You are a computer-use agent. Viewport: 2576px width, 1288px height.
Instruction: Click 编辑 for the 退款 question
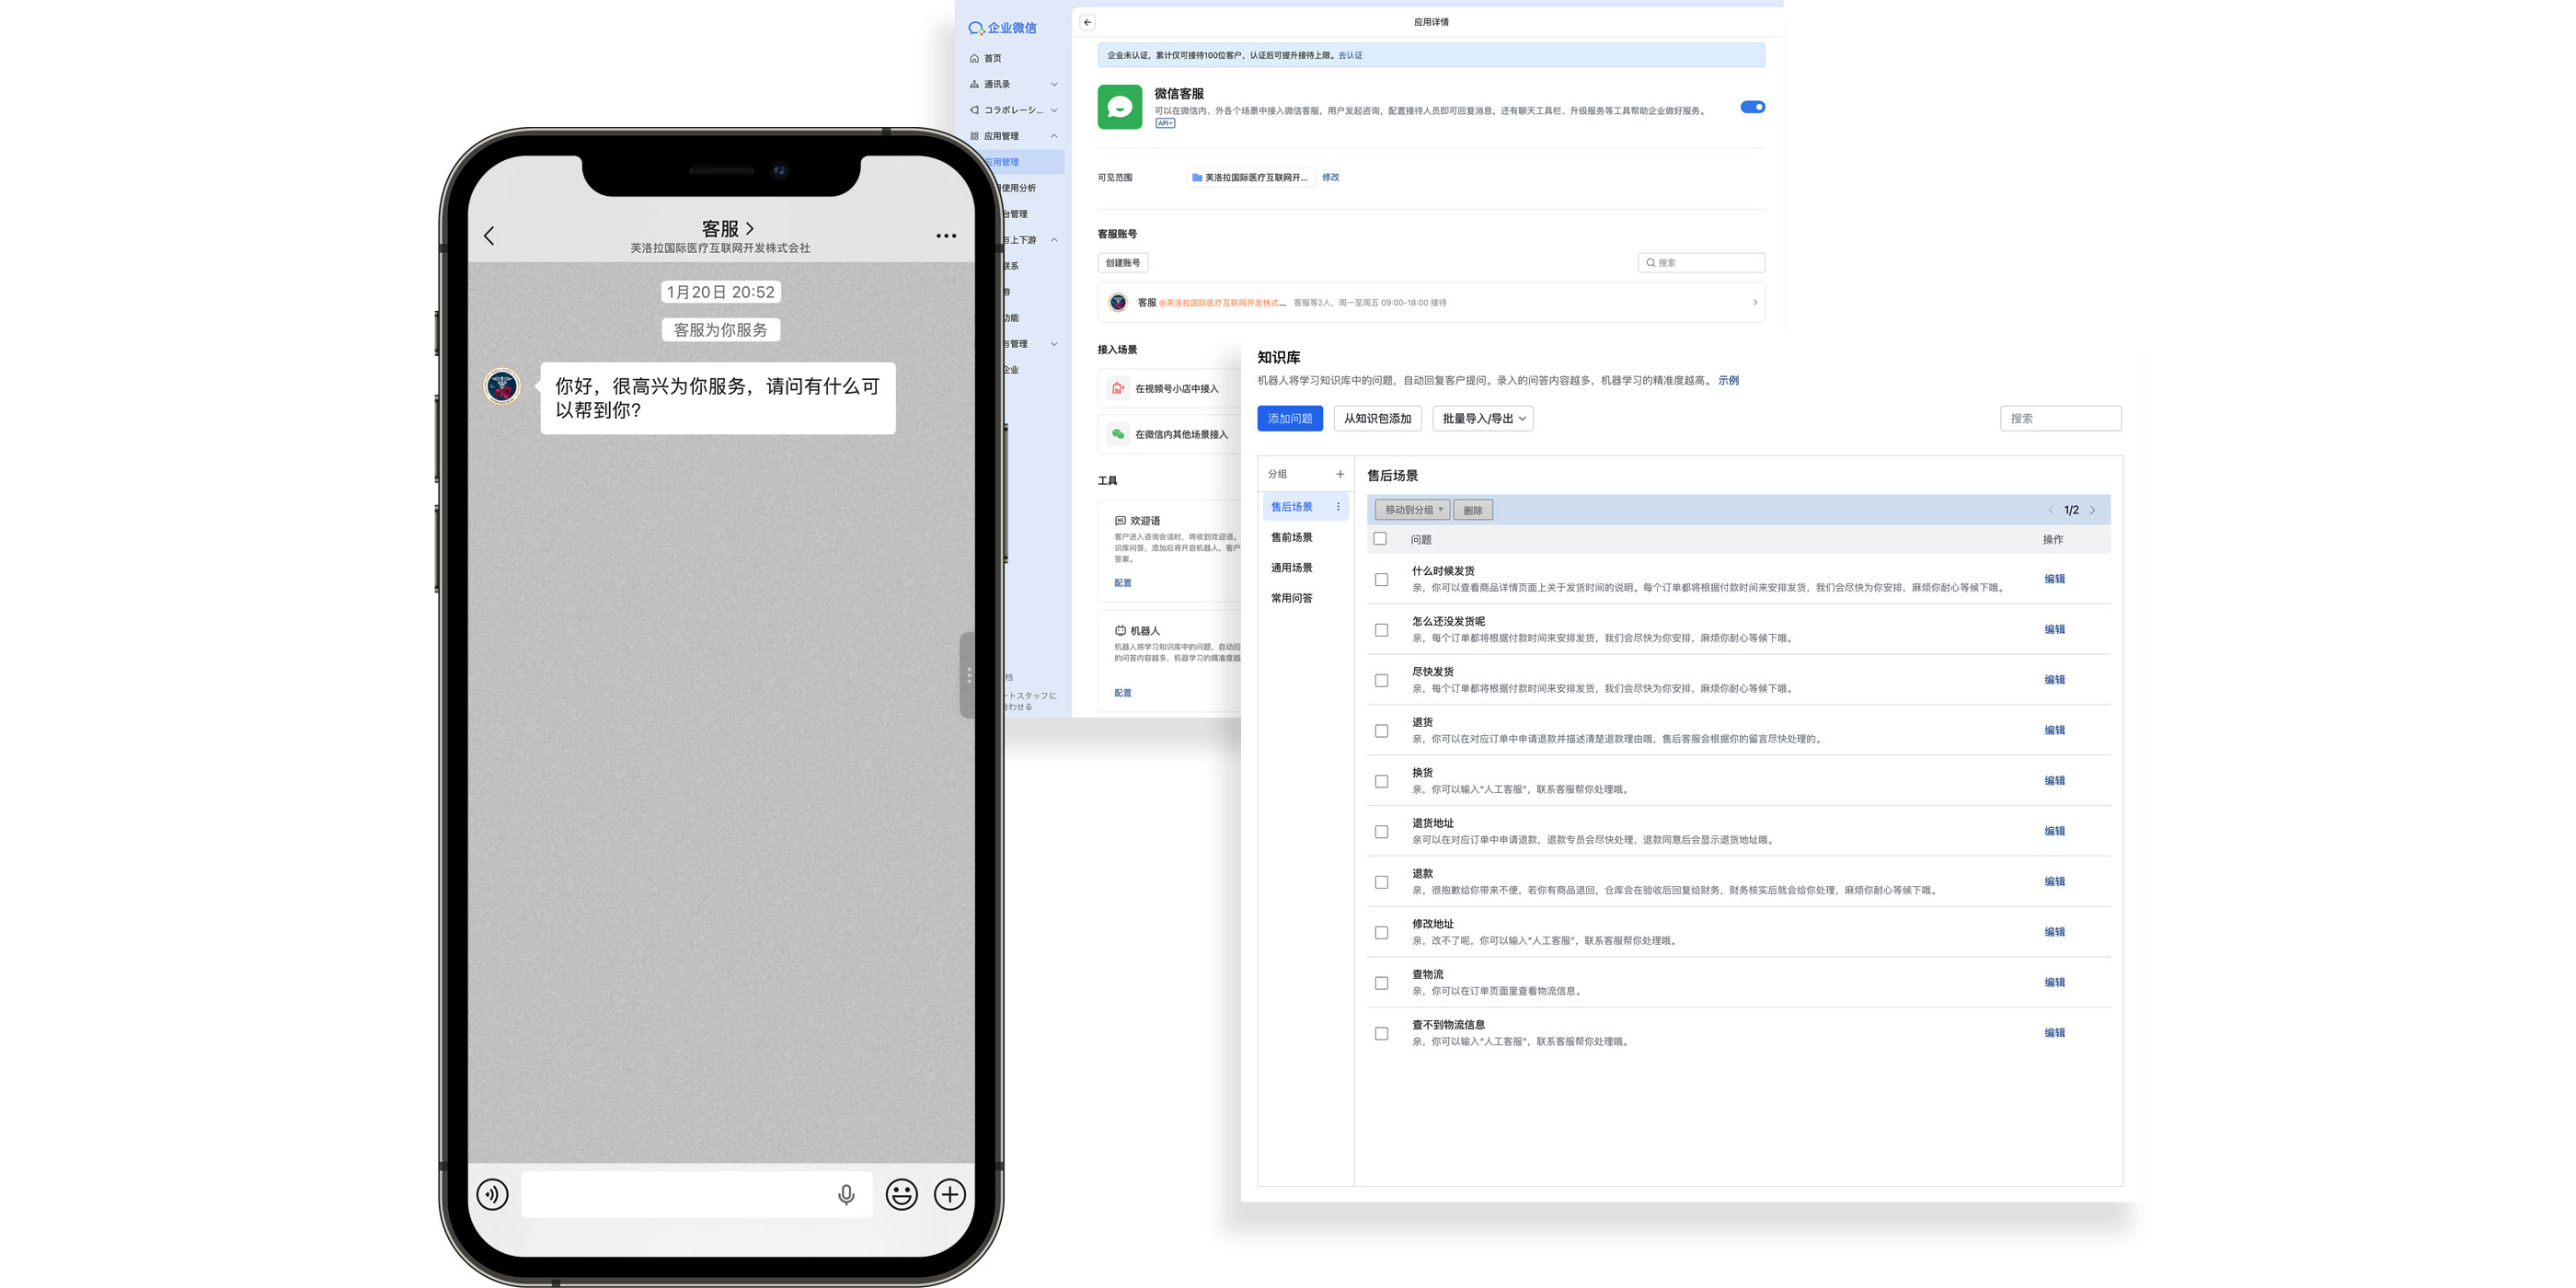pyautogui.click(x=2054, y=881)
